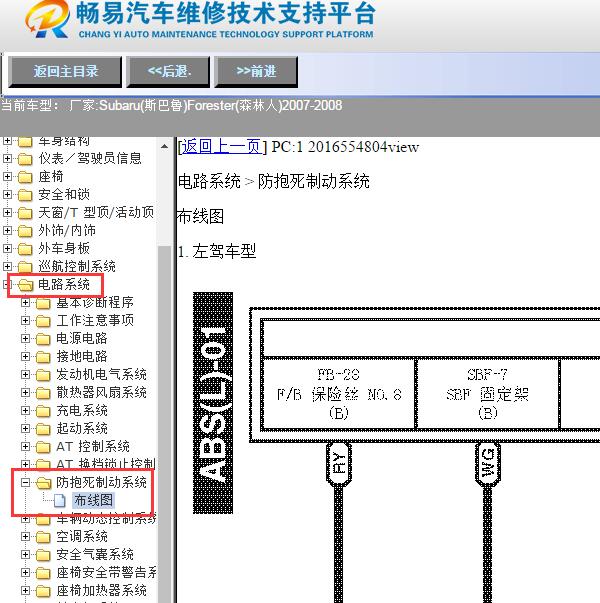Click the tree panel scroll-up arrow
The height and width of the screenshot is (603, 600).
point(164,147)
